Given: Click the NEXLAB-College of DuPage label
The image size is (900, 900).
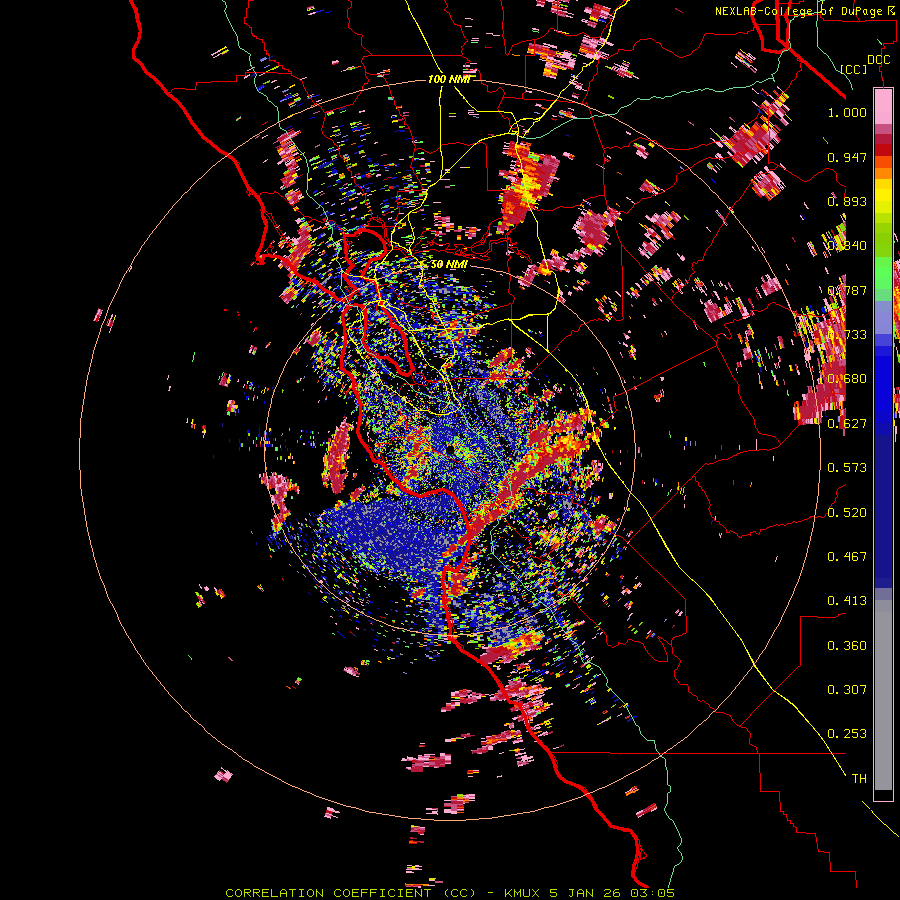Looking at the screenshot, I should (x=804, y=11).
